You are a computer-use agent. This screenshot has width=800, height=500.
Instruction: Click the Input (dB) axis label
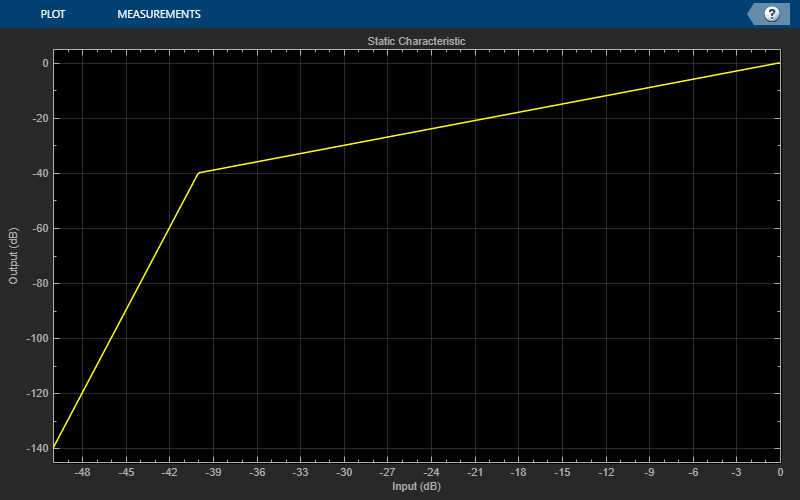click(416, 486)
